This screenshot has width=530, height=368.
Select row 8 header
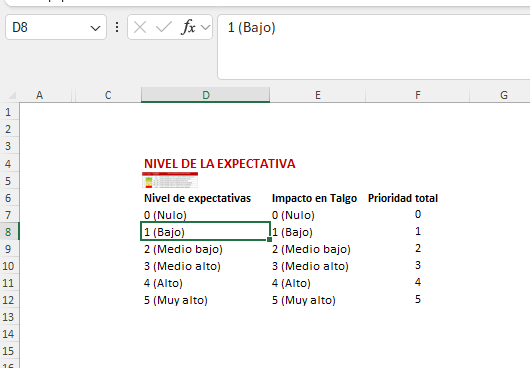pyautogui.click(x=8, y=232)
